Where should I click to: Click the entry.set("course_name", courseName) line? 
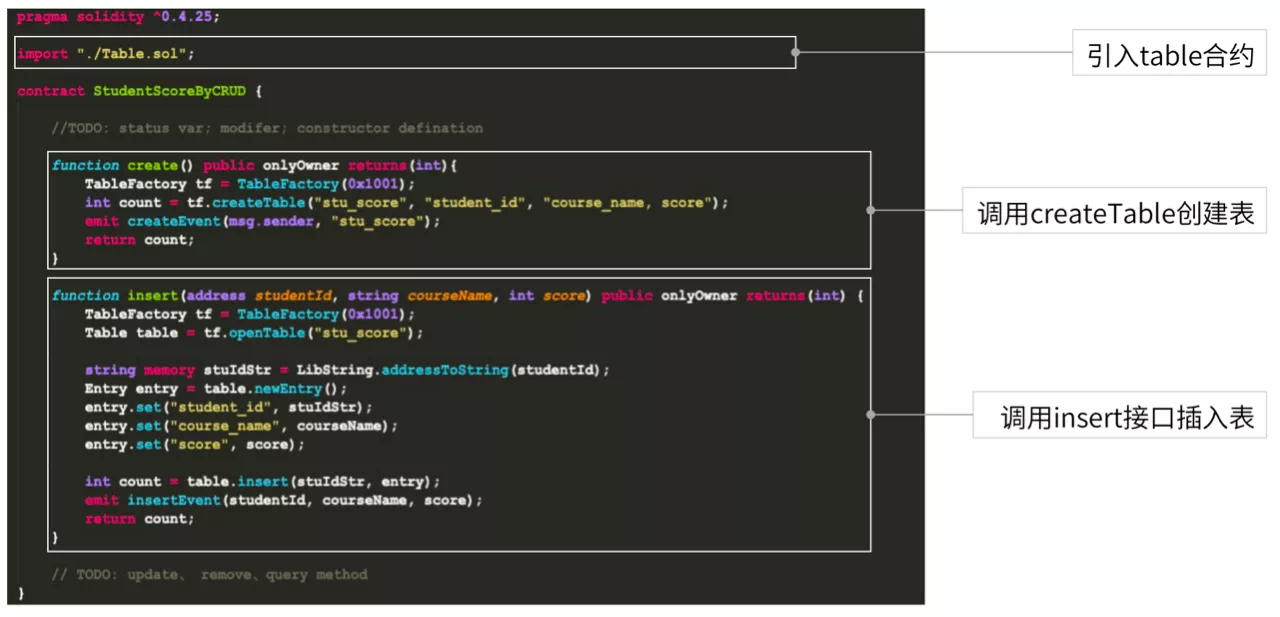pos(241,426)
